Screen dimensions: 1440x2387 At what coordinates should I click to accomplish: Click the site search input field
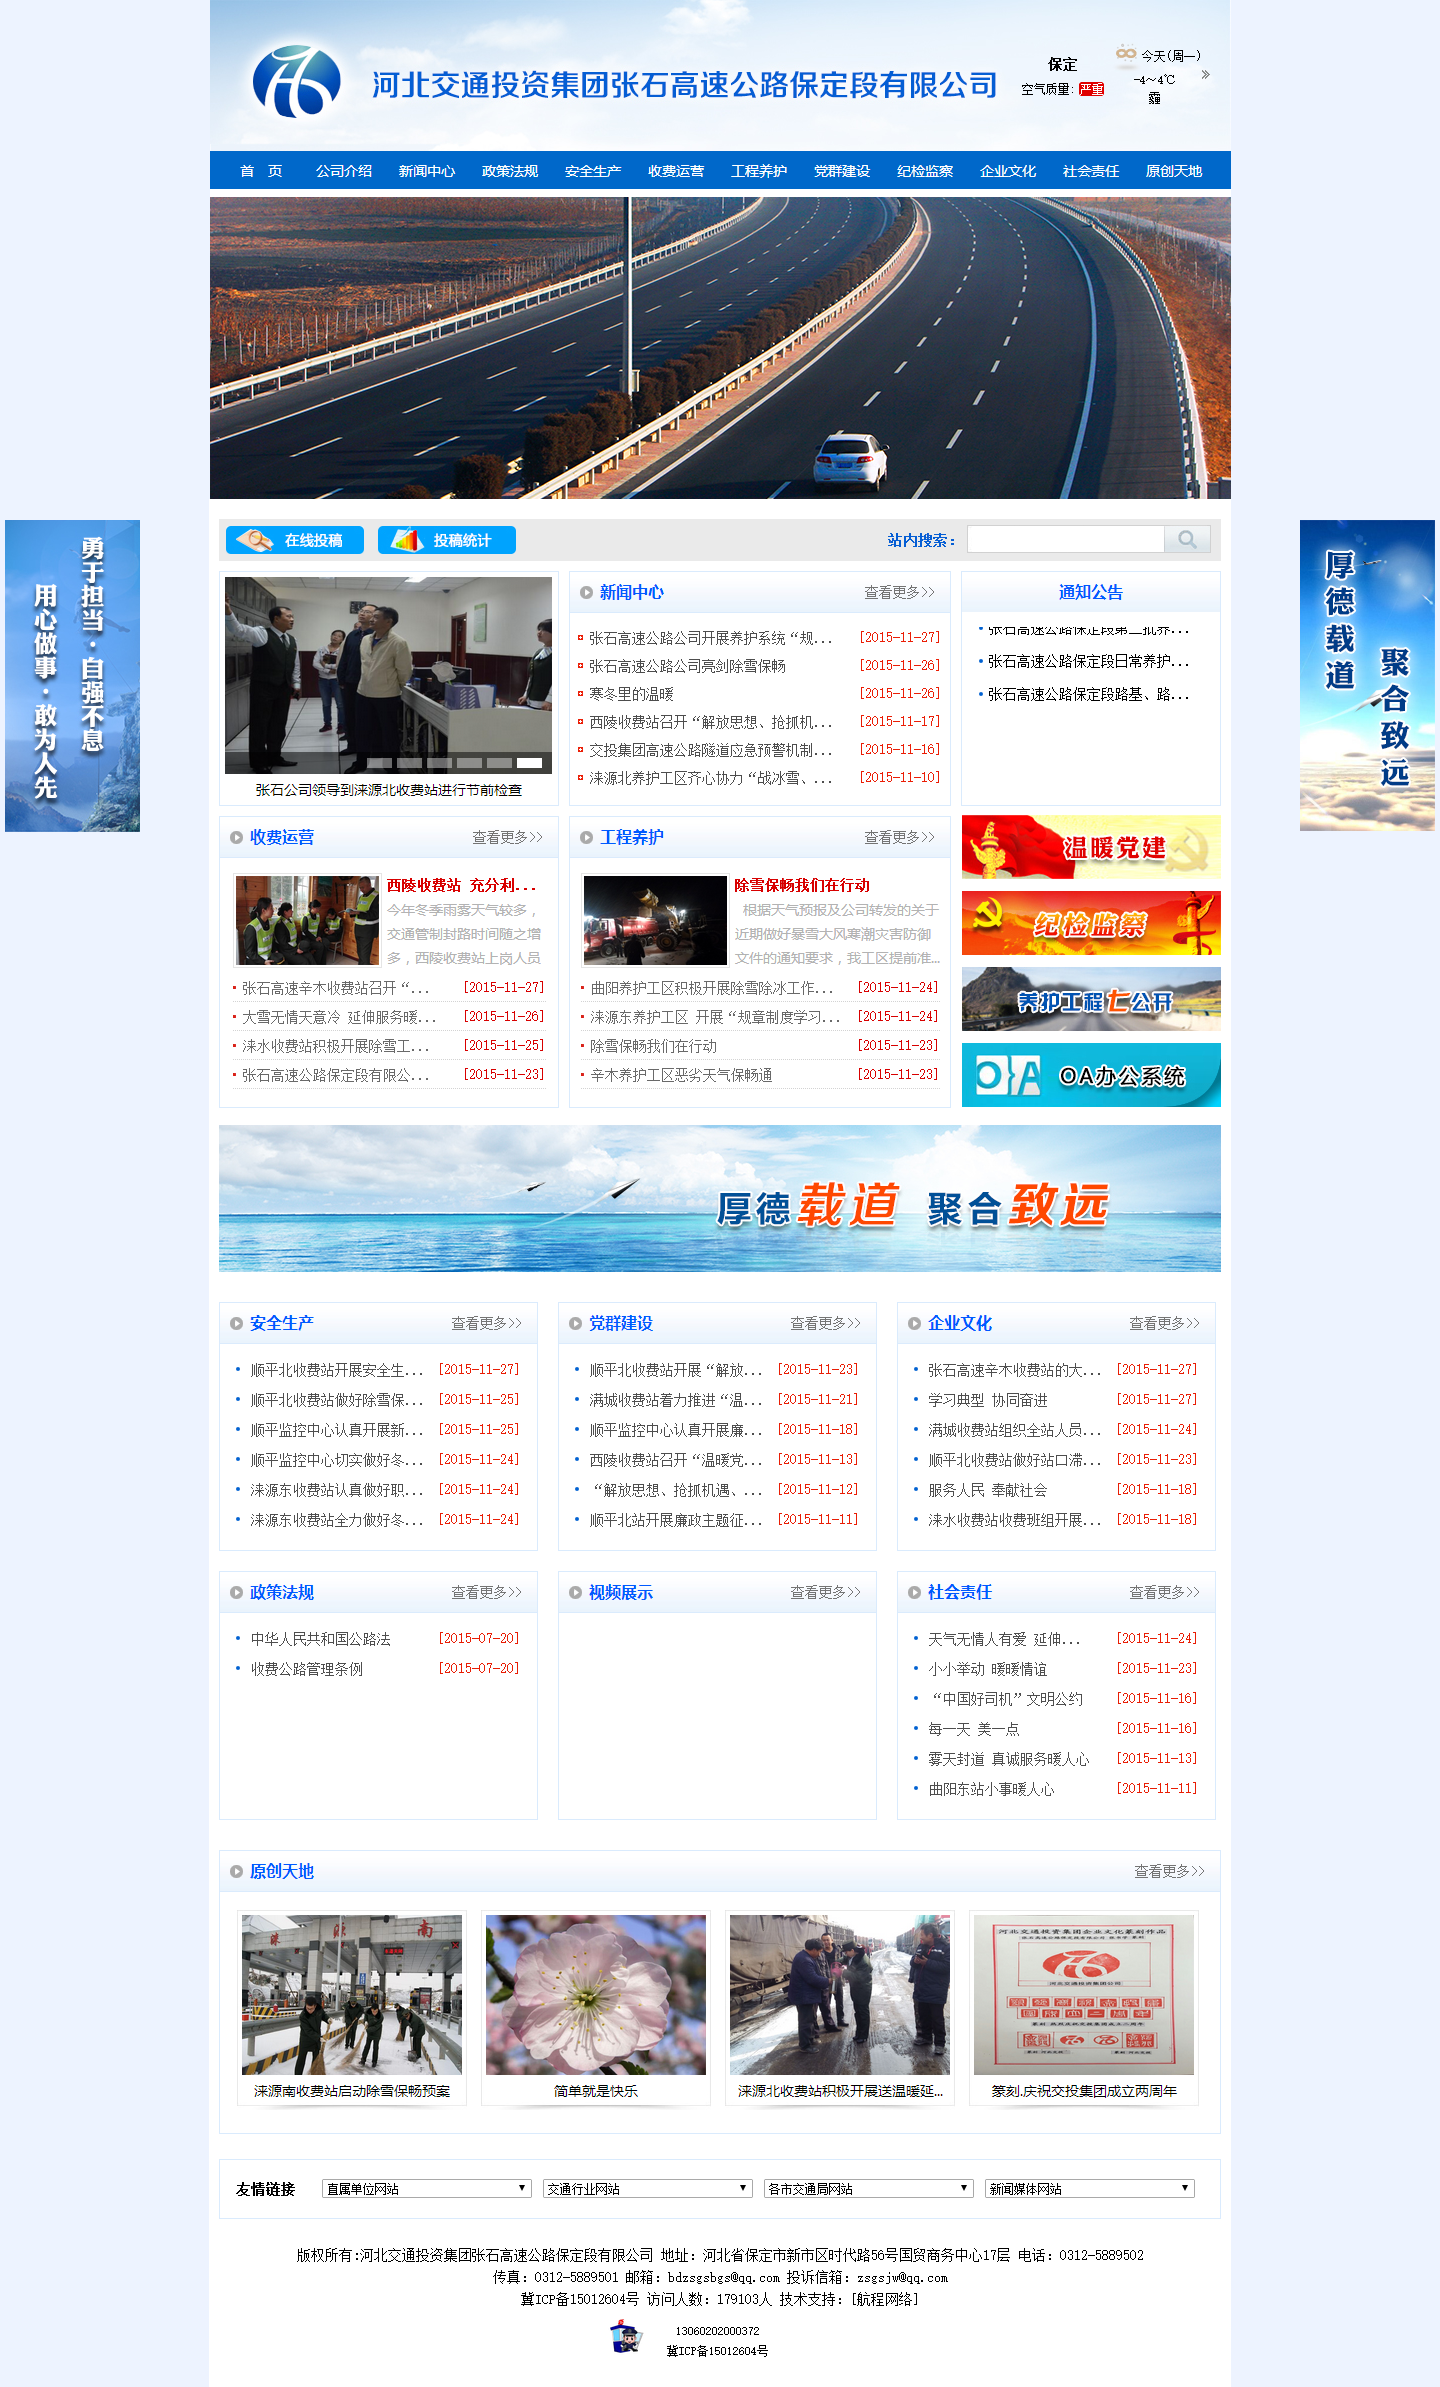(x=1066, y=540)
